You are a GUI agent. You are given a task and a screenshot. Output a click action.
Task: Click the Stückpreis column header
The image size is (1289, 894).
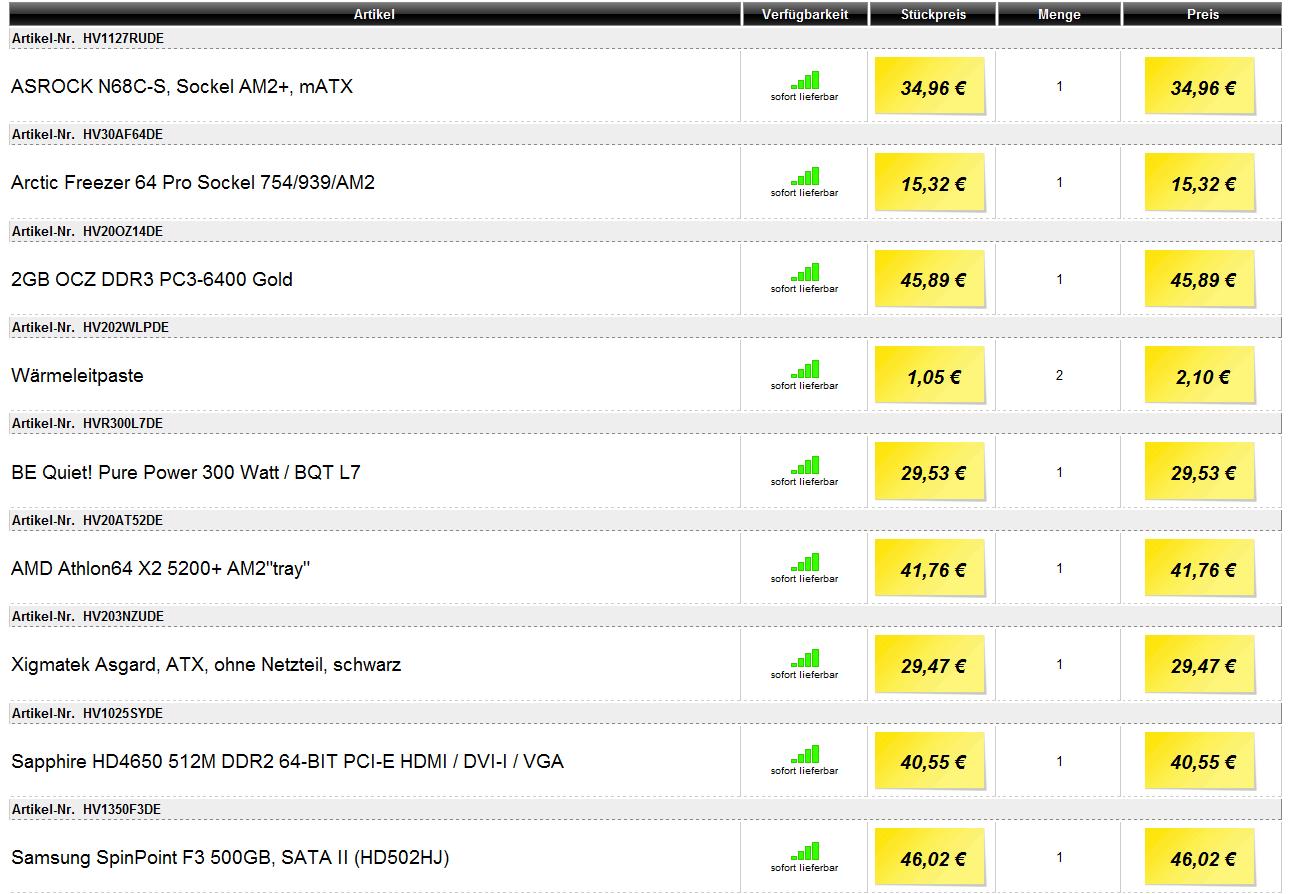[933, 14]
